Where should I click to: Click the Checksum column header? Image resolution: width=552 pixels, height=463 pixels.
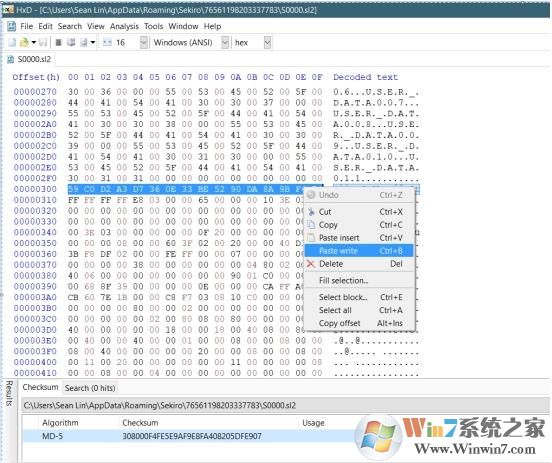point(140,423)
